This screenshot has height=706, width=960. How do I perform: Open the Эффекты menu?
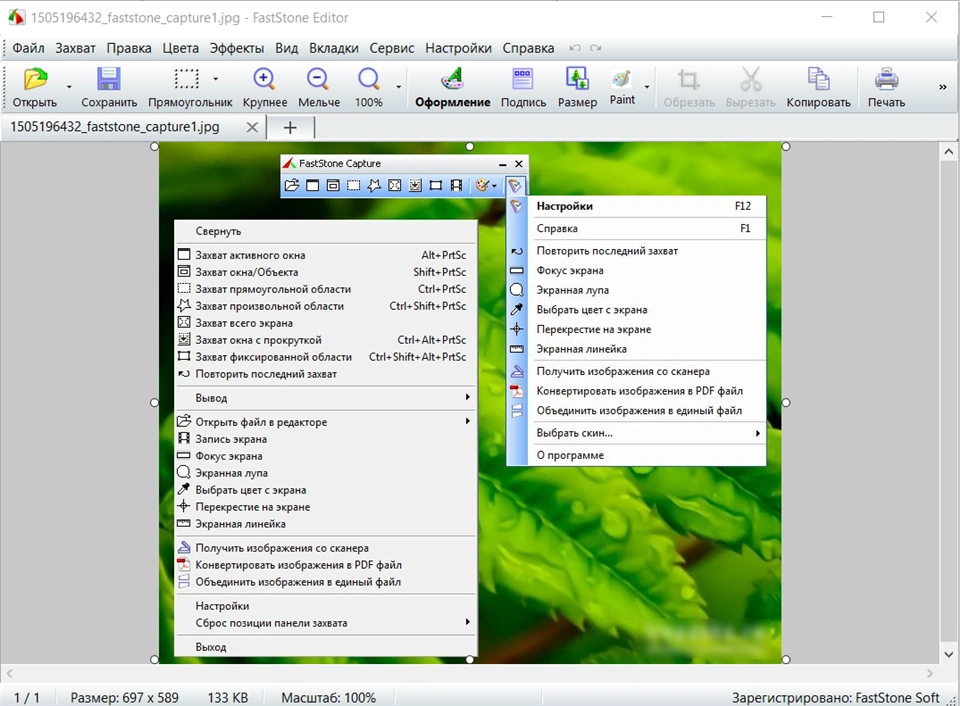[x=237, y=48]
